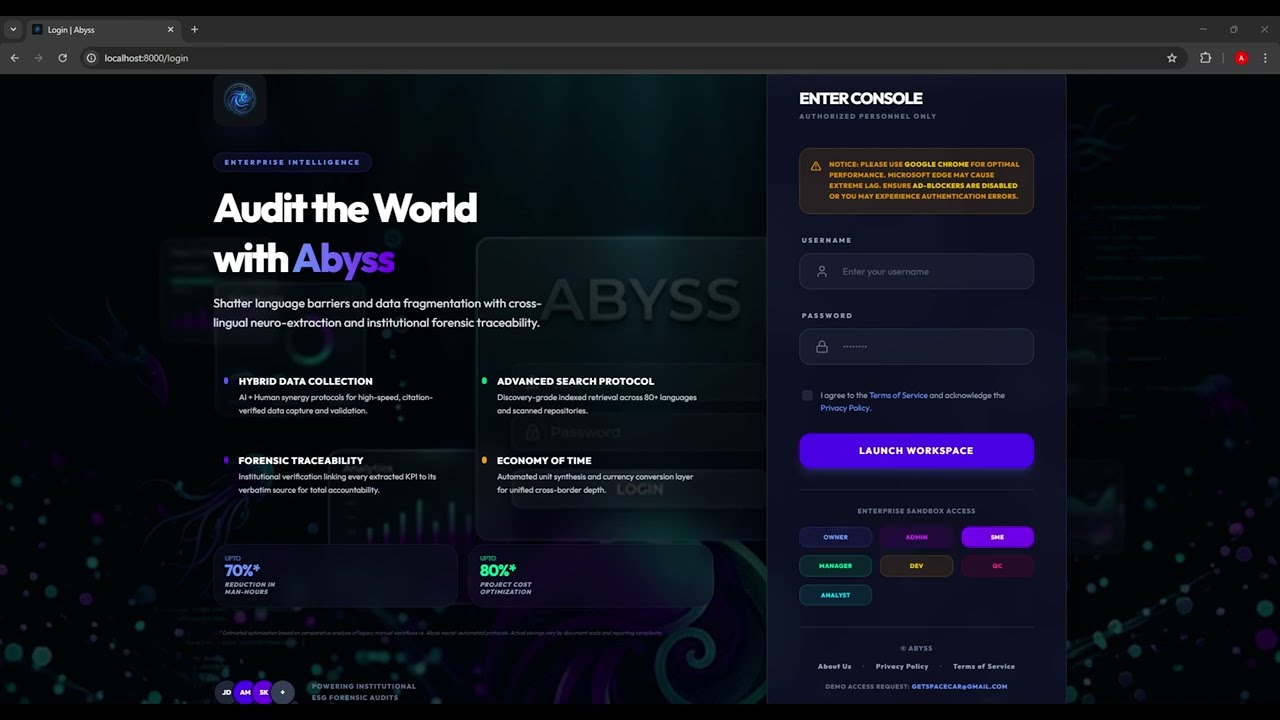Open Chrome profile avatar
Image resolution: width=1280 pixels, height=720 pixels.
[x=1241, y=58]
